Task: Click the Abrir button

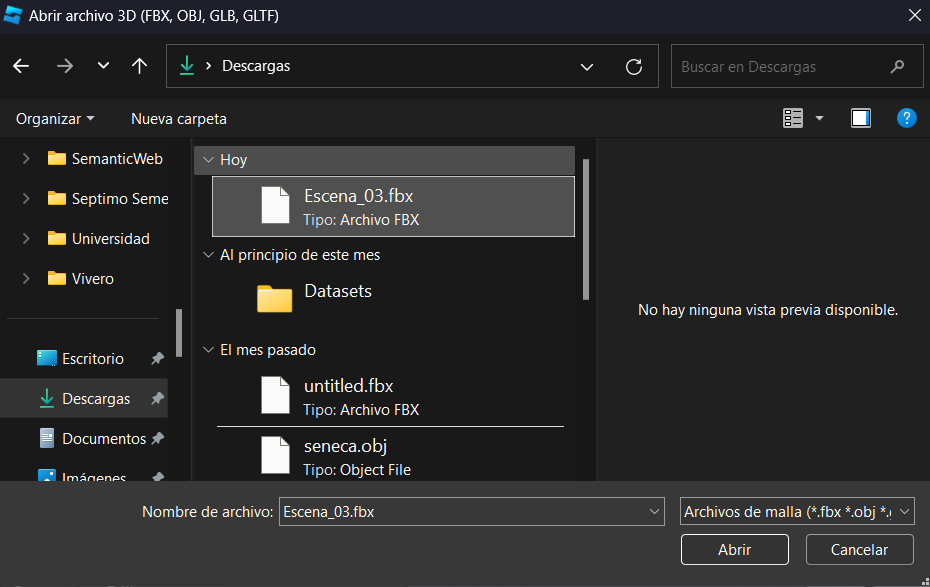Action: tap(734, 550)
